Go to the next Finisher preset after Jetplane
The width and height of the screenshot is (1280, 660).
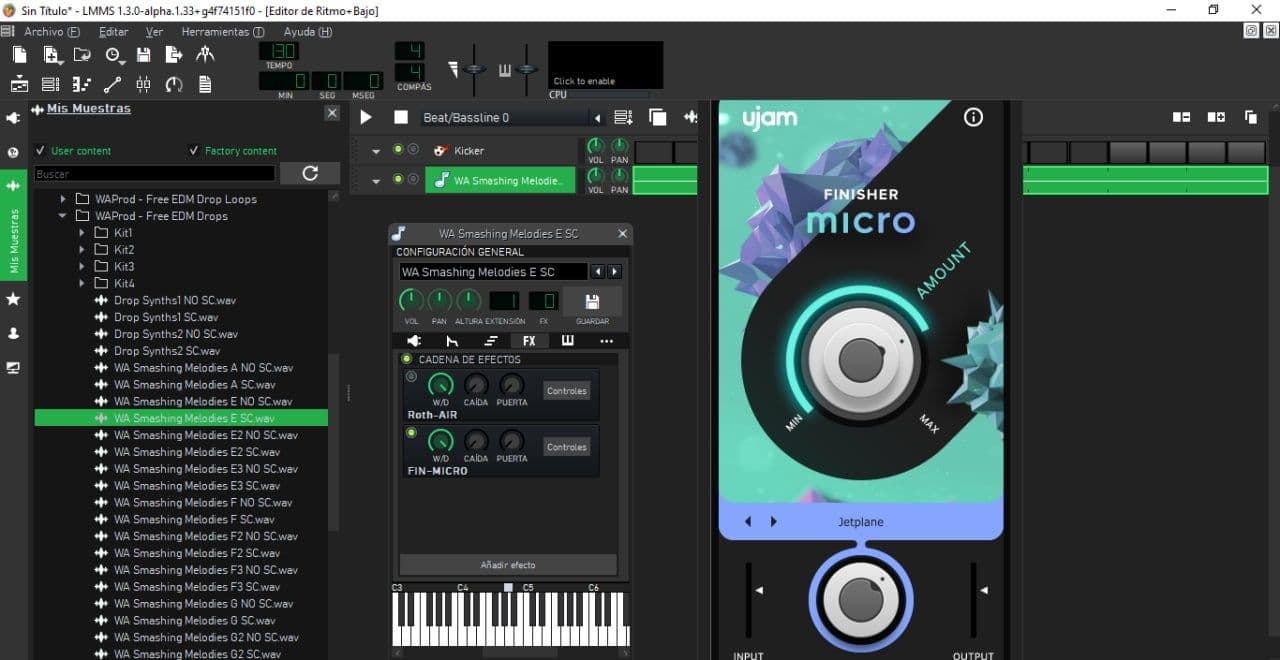point(773,521)
